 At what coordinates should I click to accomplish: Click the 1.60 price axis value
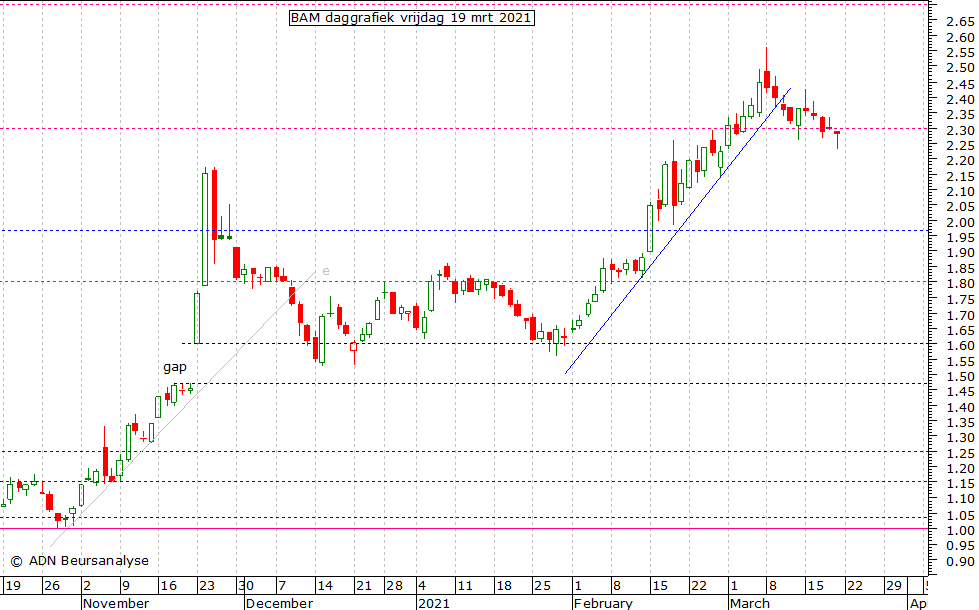tap(960, 345)
